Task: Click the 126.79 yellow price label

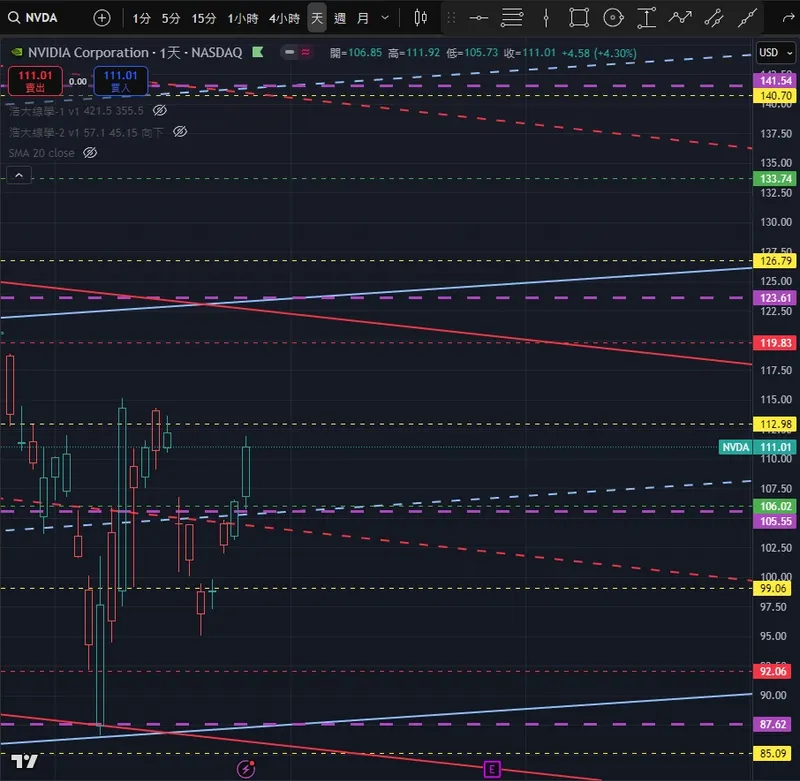Action: 775,261
